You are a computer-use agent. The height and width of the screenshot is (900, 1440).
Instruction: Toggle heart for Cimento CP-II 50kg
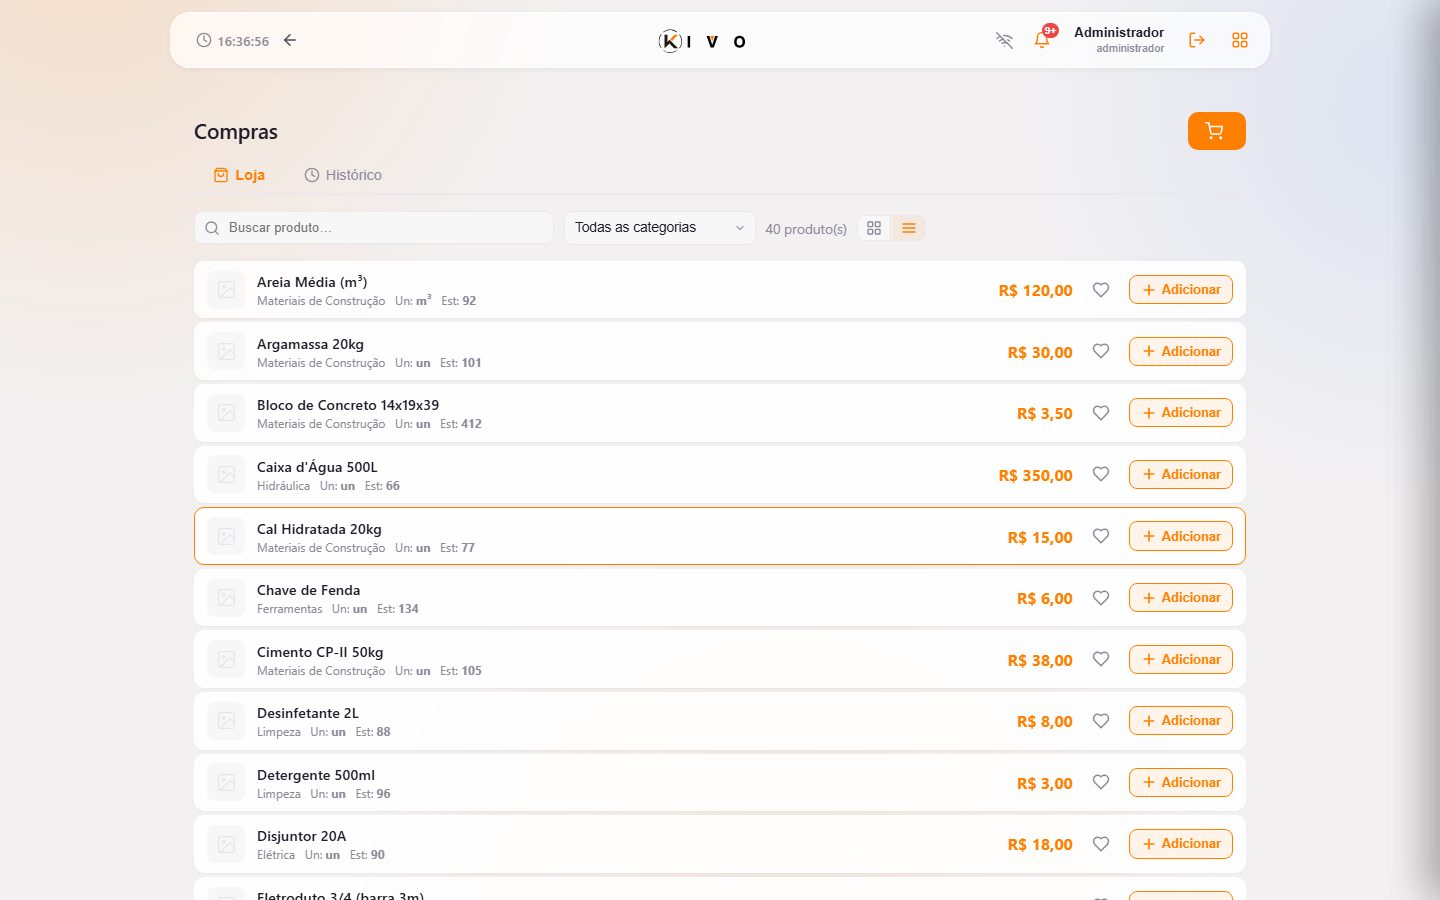tap(1101, 659)
